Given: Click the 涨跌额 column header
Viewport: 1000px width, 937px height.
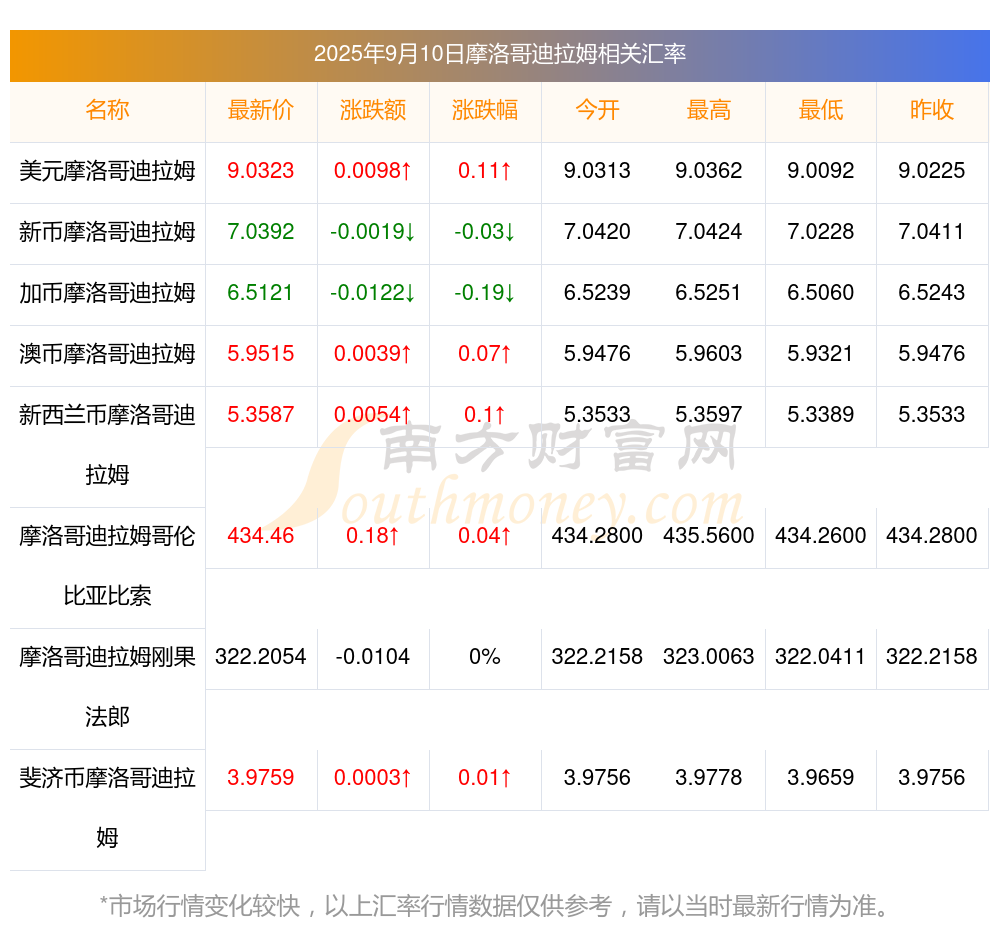Looking at the screenshot, I should click(x=372, y=110).
